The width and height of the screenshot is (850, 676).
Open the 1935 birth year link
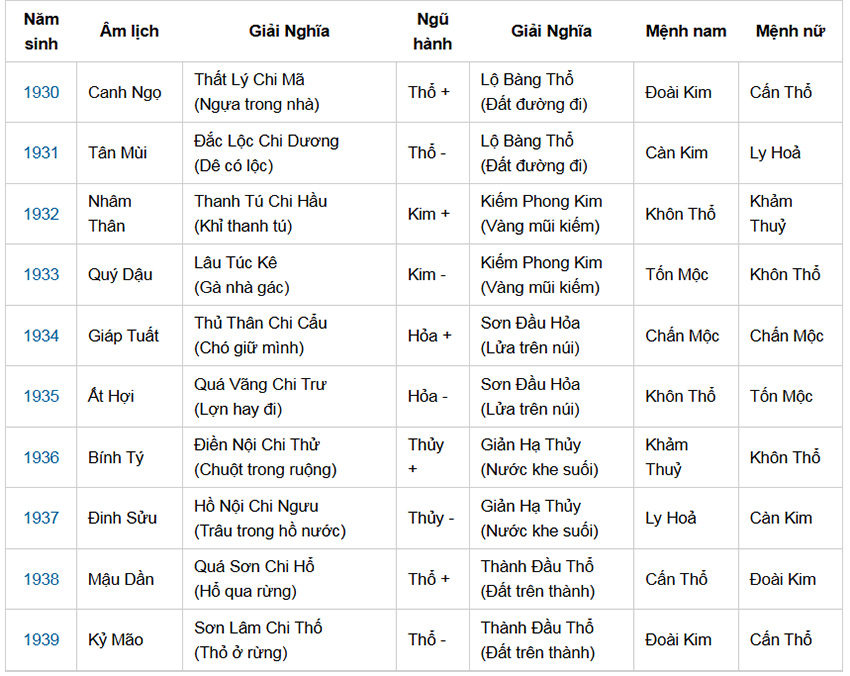(41, 396)
